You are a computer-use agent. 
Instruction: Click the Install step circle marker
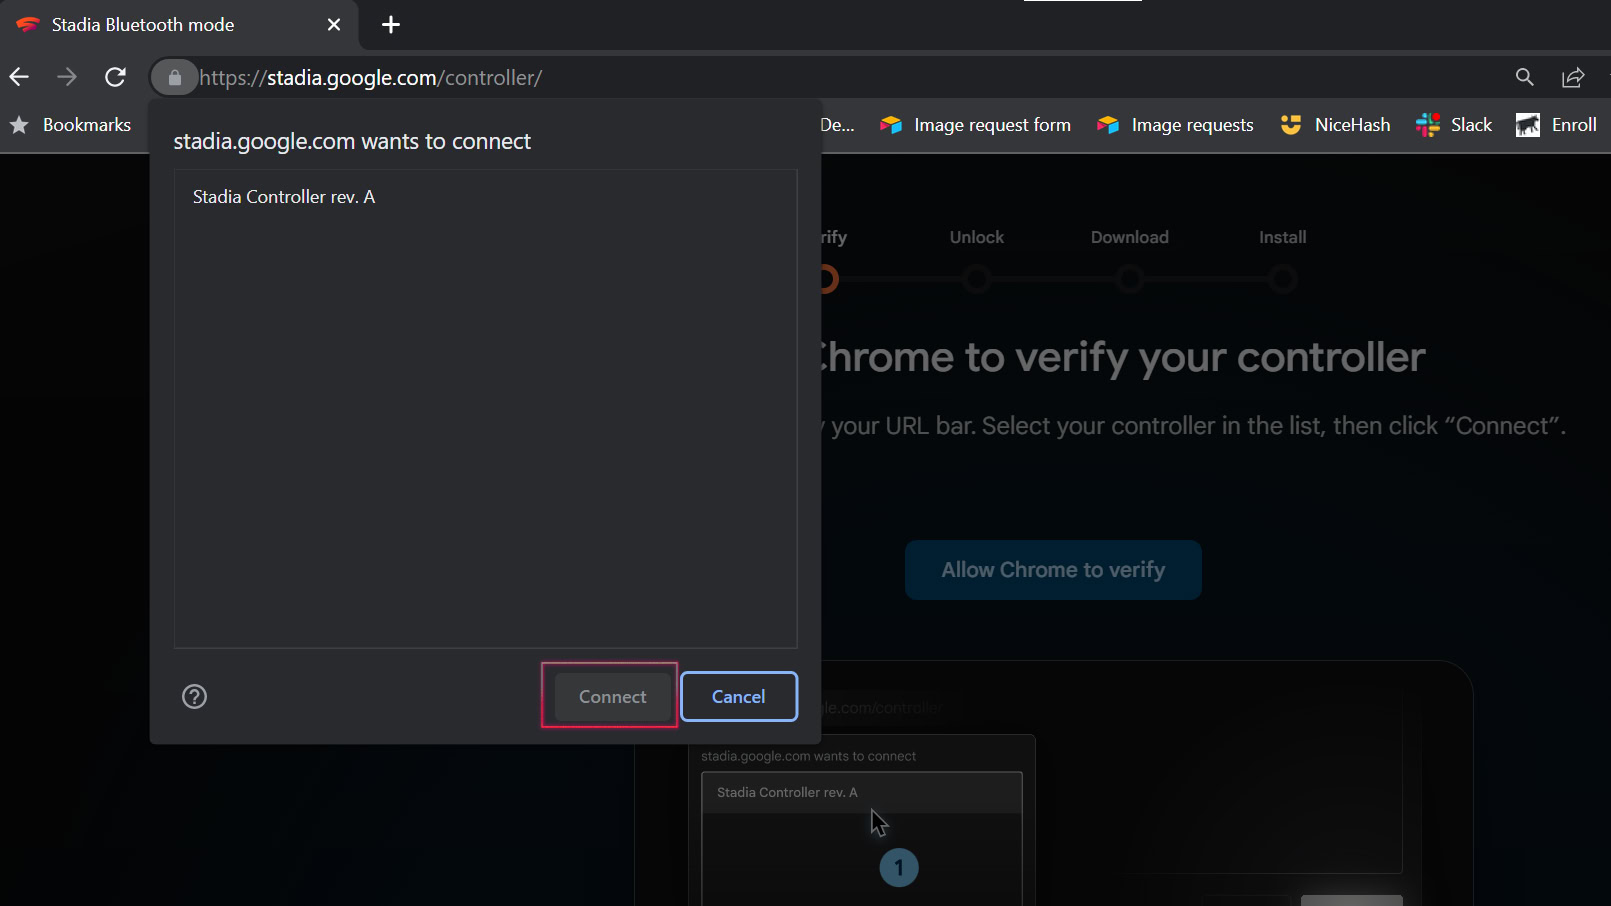tap(1283, 279)
